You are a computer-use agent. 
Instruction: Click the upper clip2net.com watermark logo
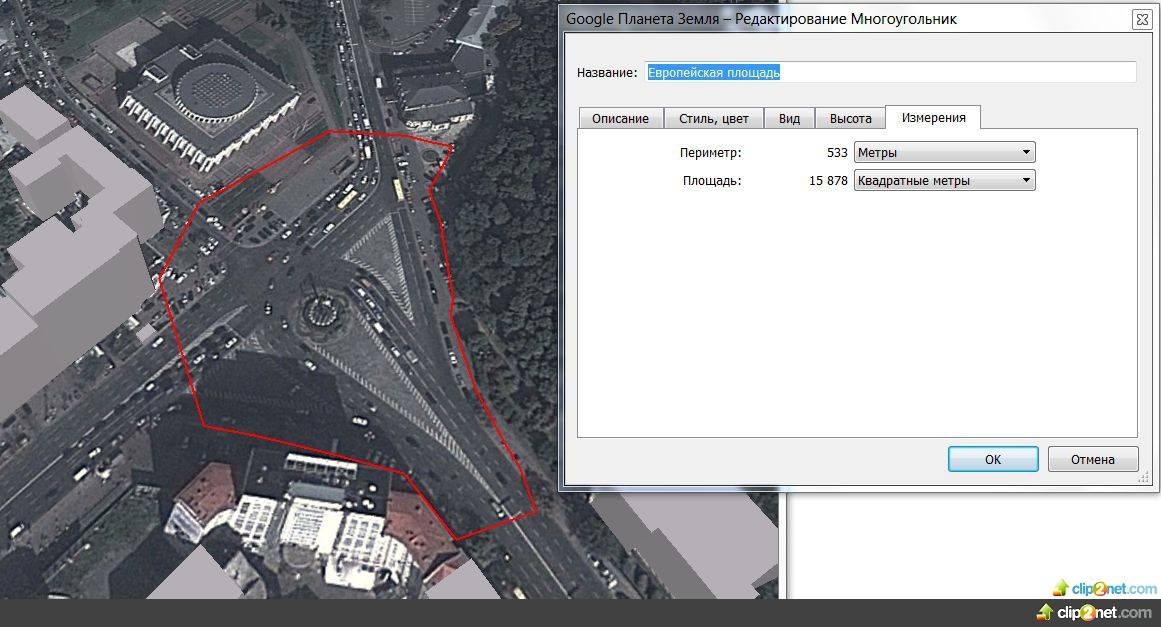coord(1104,589)
